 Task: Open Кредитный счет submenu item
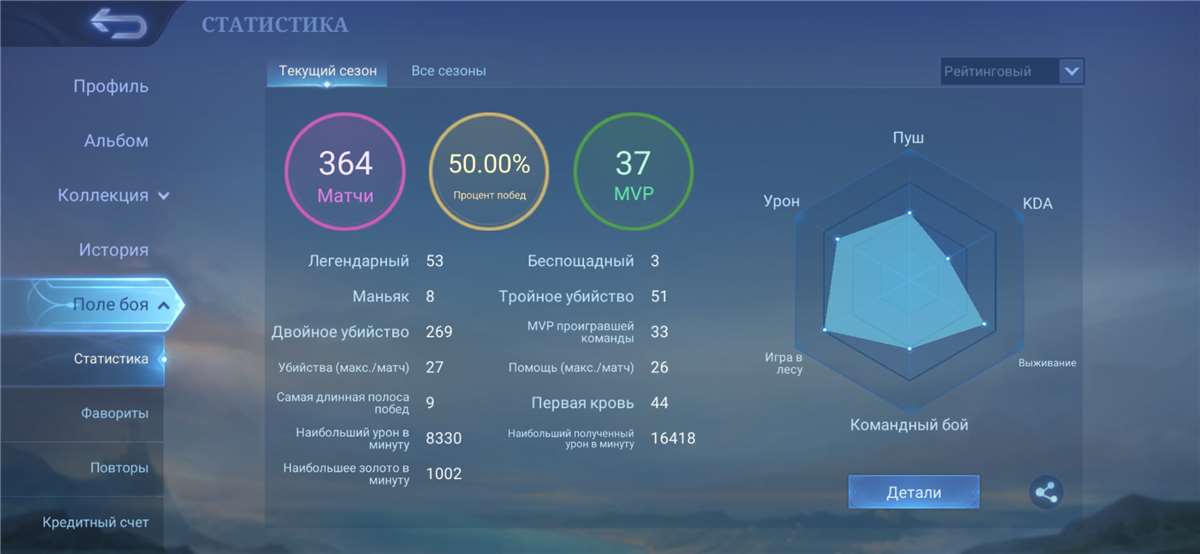pyautogui.click(x=95, y=522)
